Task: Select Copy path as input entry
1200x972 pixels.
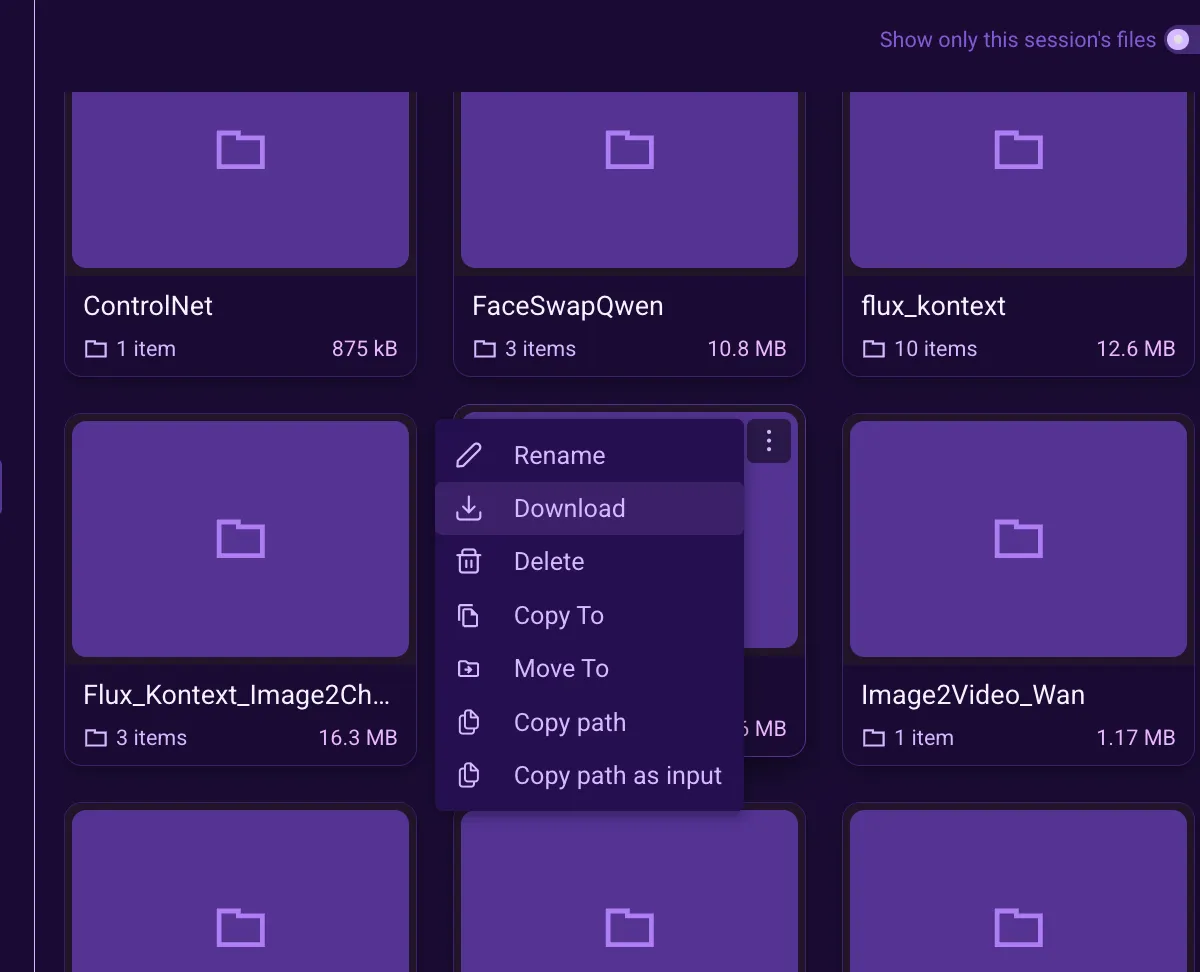Action: [x=589, y=776]
